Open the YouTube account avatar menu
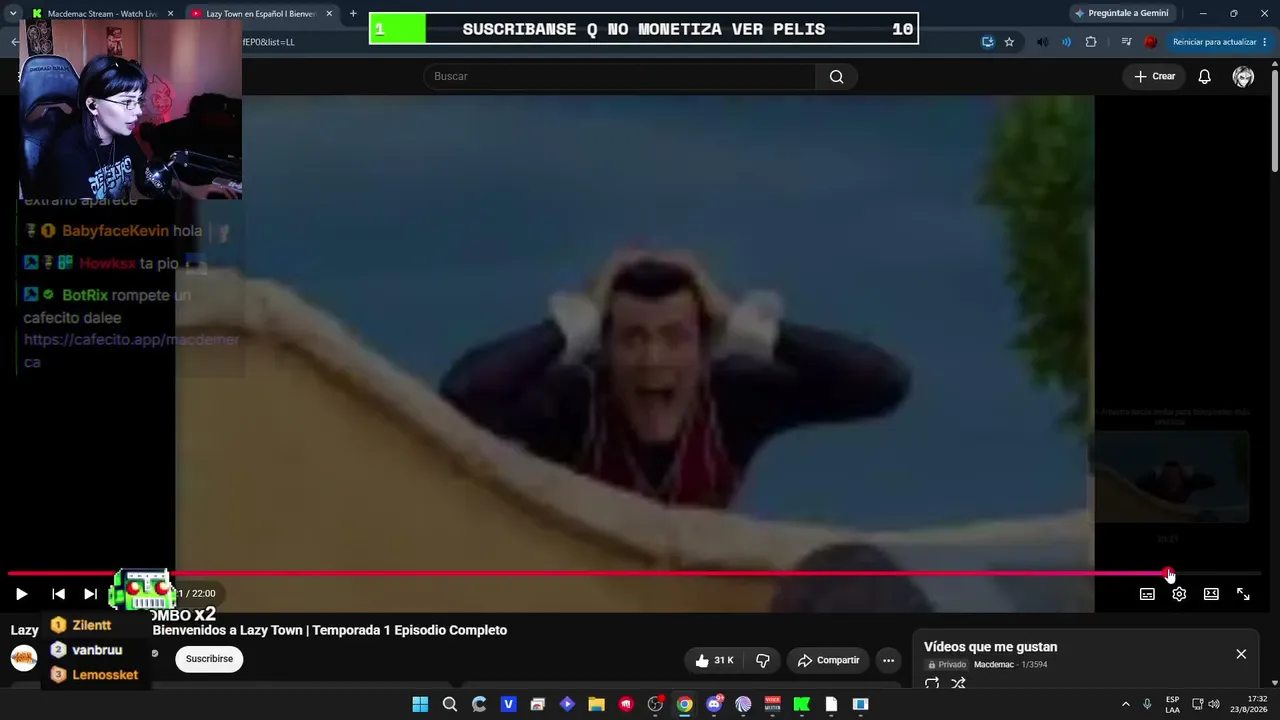The width and height of the screenshot is (1280, 720). point(1243,77)
